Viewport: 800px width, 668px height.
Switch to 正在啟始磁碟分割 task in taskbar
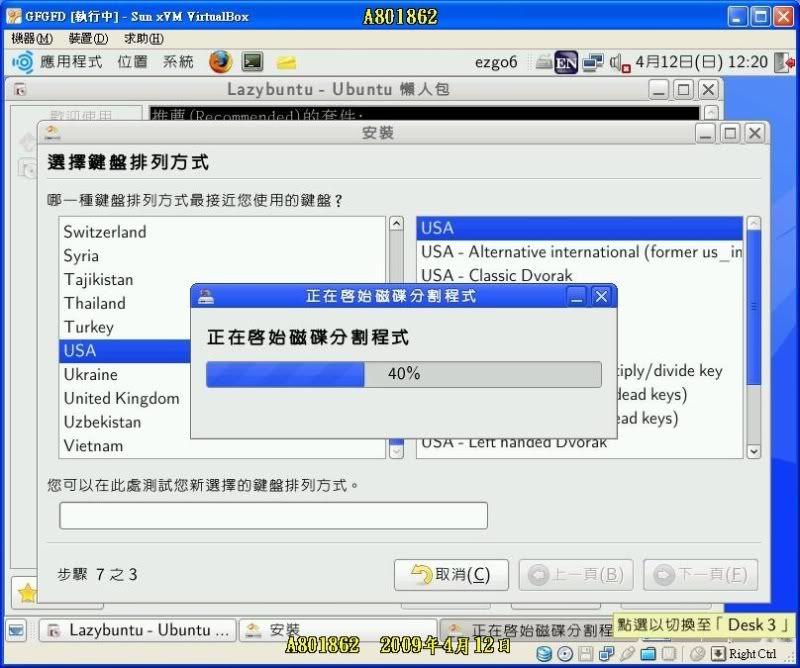(x=527, y=631)
